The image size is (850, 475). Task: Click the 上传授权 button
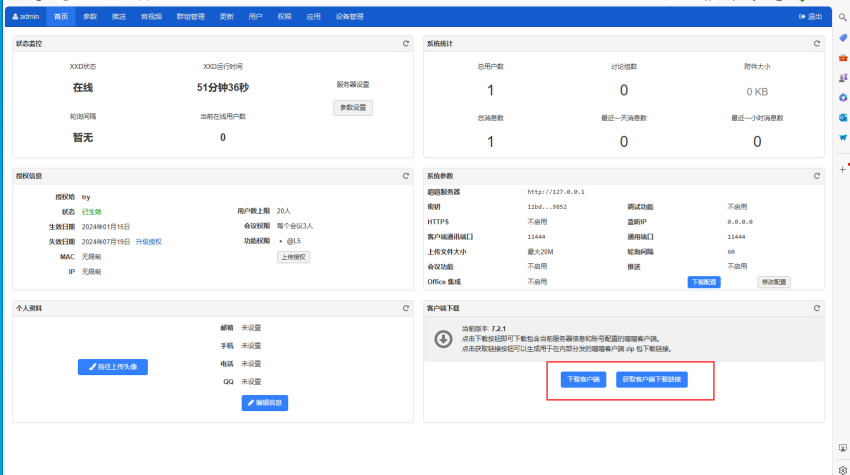(x=294, y=257)
